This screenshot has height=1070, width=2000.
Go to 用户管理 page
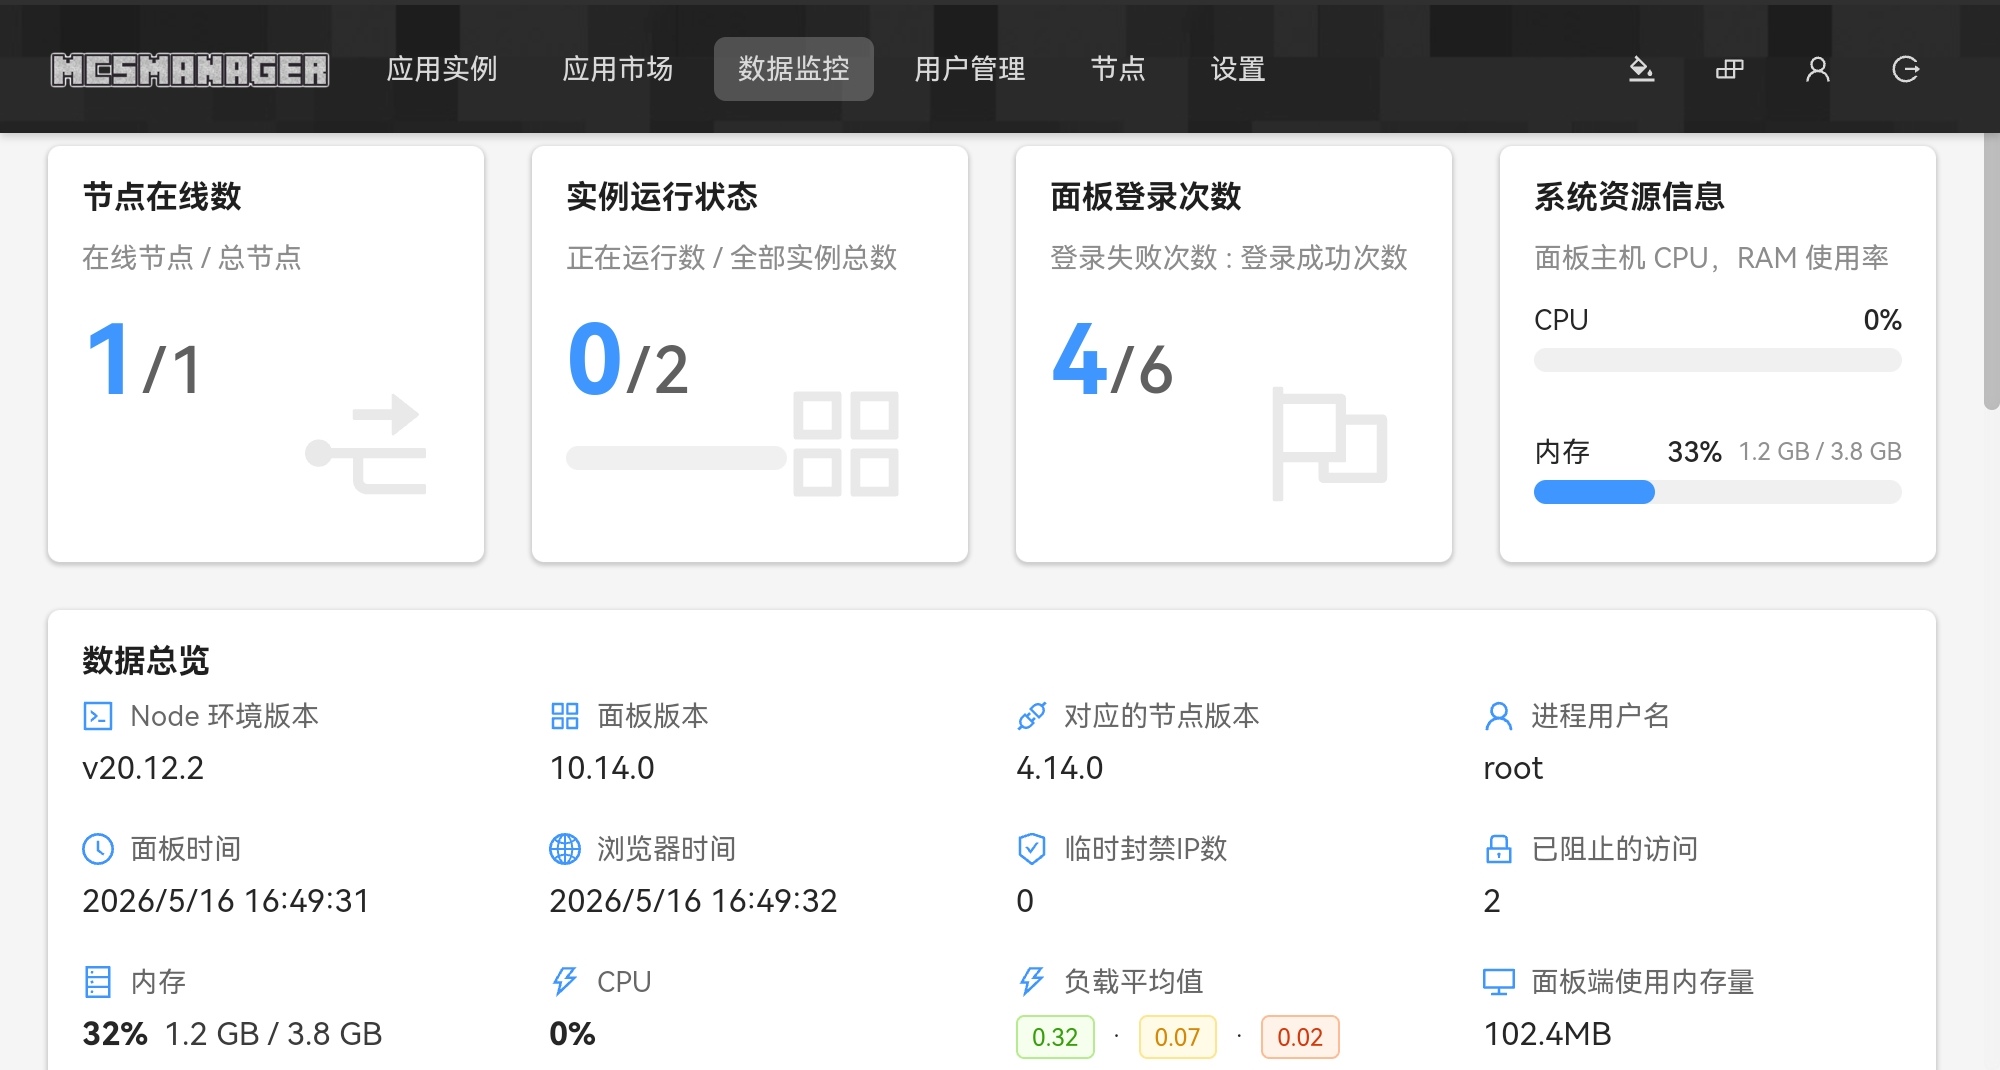click(x=970, y=69)
